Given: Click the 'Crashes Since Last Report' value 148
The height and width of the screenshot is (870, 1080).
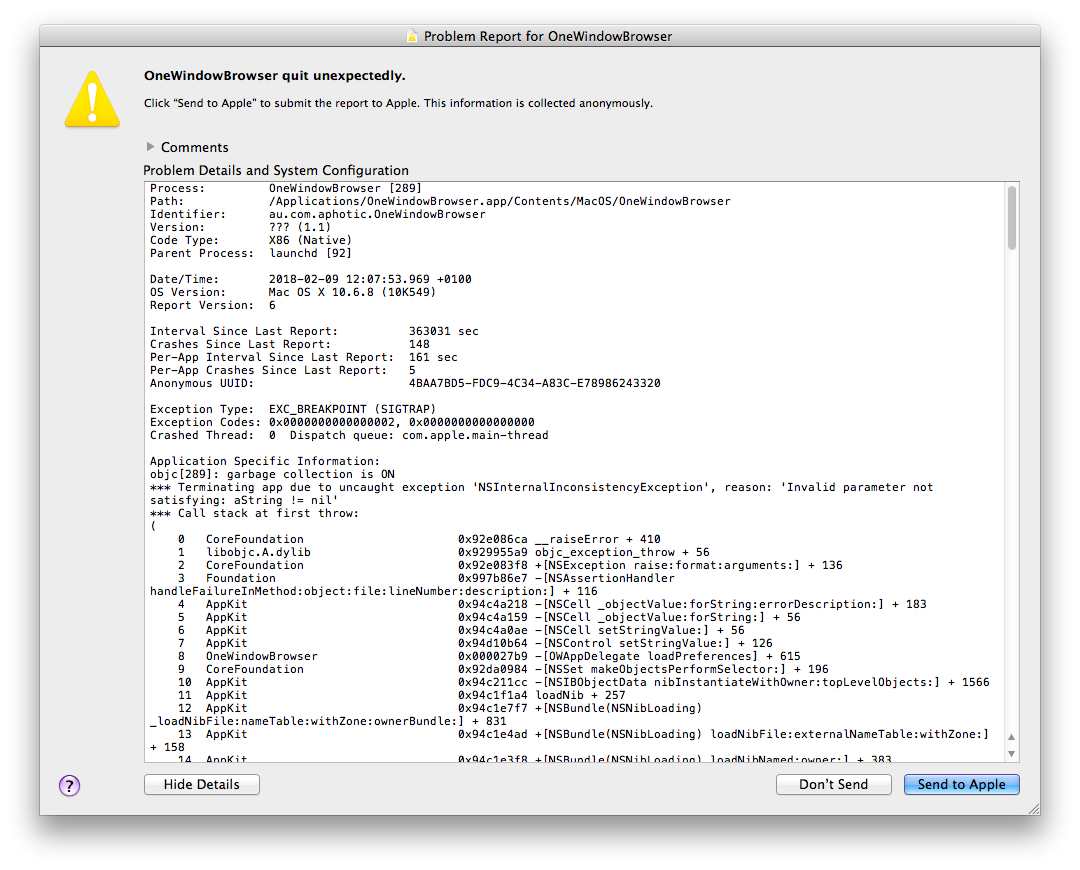Looking at the screenshot, I should point(419,344).
